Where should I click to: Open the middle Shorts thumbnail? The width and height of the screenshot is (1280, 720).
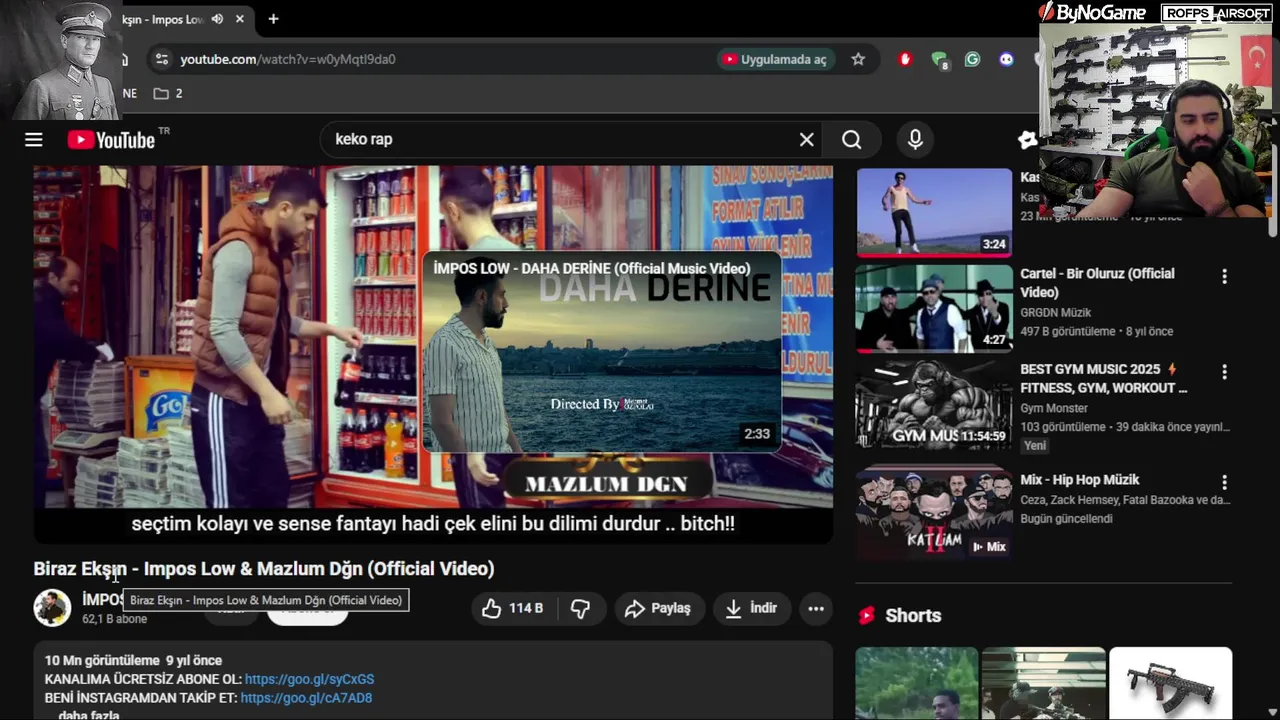coord(1044,683)
